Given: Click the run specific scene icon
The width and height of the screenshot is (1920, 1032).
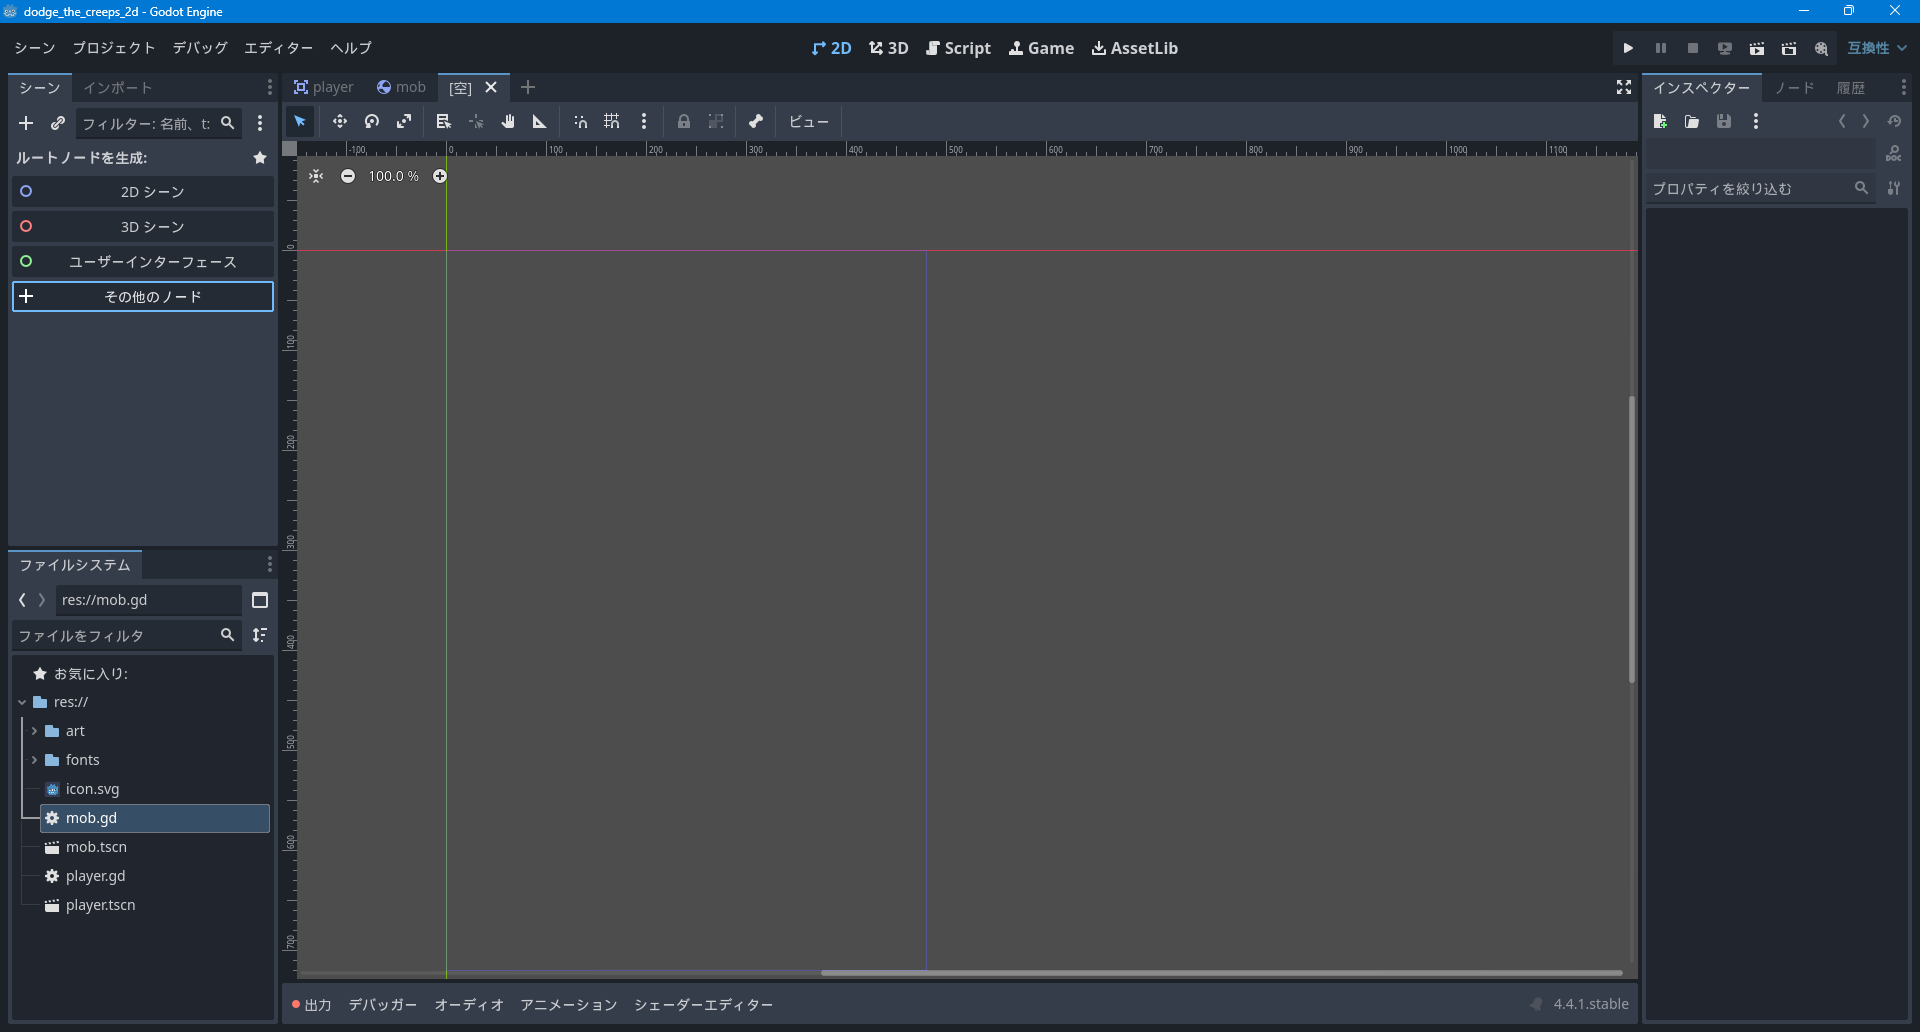Looking at the screenshot, I should click(1789, 48).
